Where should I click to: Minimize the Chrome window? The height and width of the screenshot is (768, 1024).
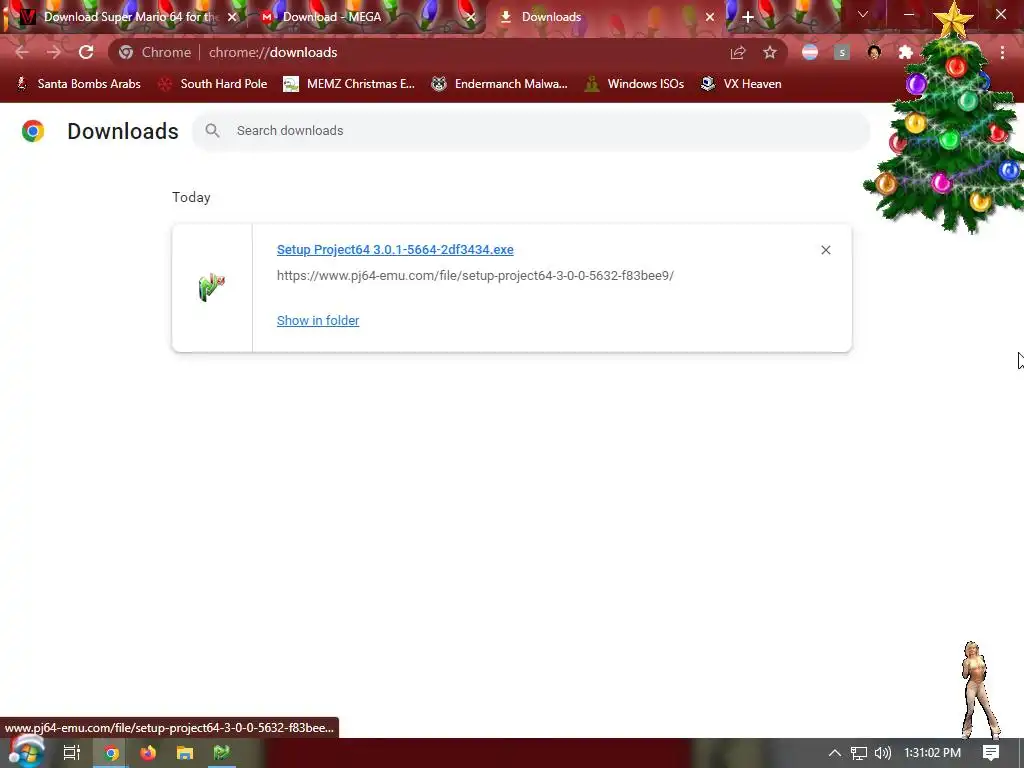tap(908, 14)
